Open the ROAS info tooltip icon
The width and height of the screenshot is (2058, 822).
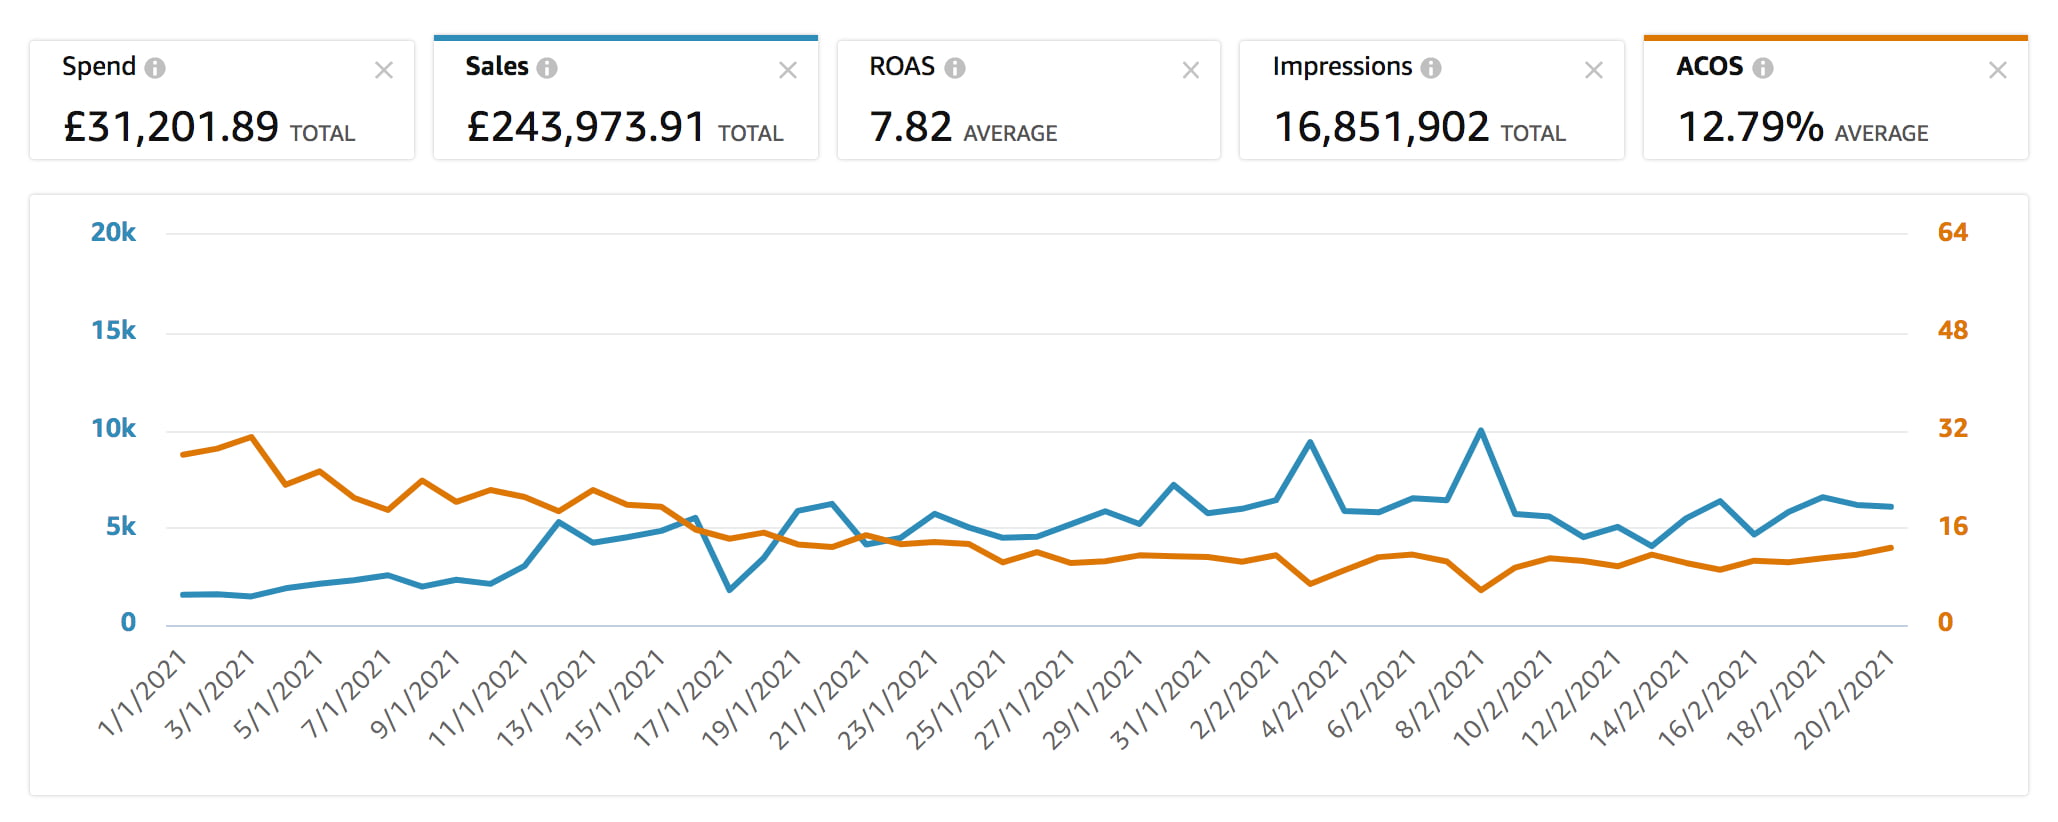click(955, 68)
